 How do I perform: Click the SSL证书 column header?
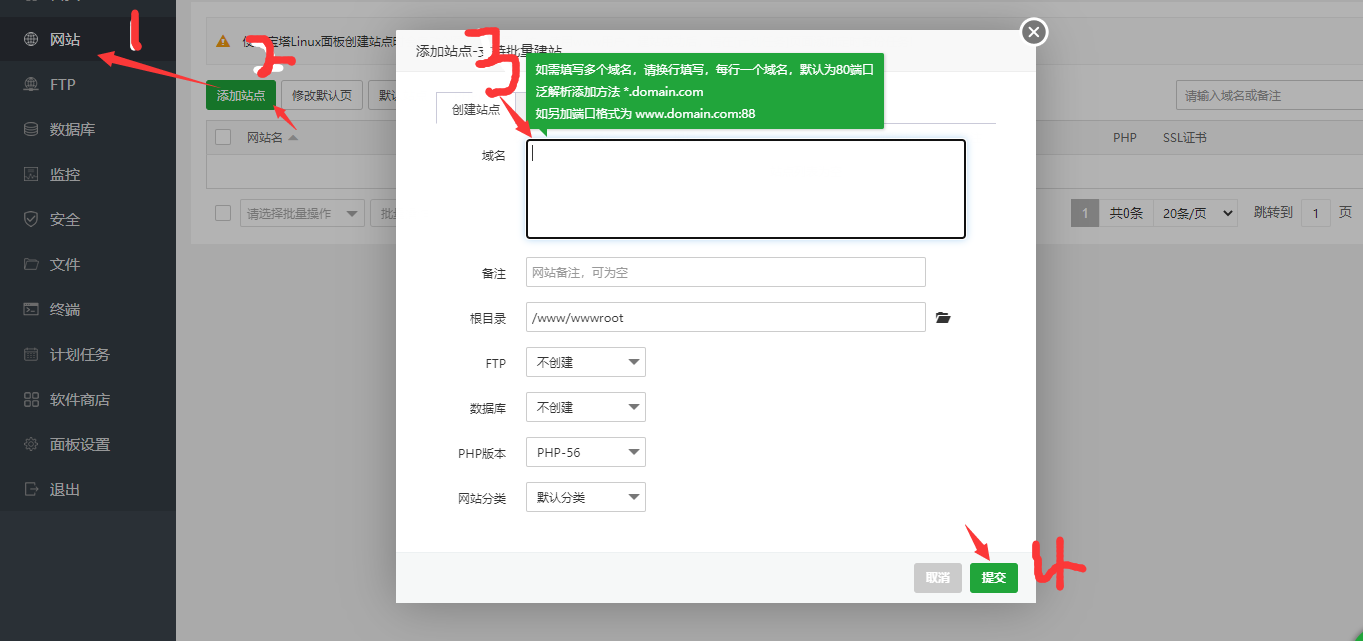(x=1185, y=137)
